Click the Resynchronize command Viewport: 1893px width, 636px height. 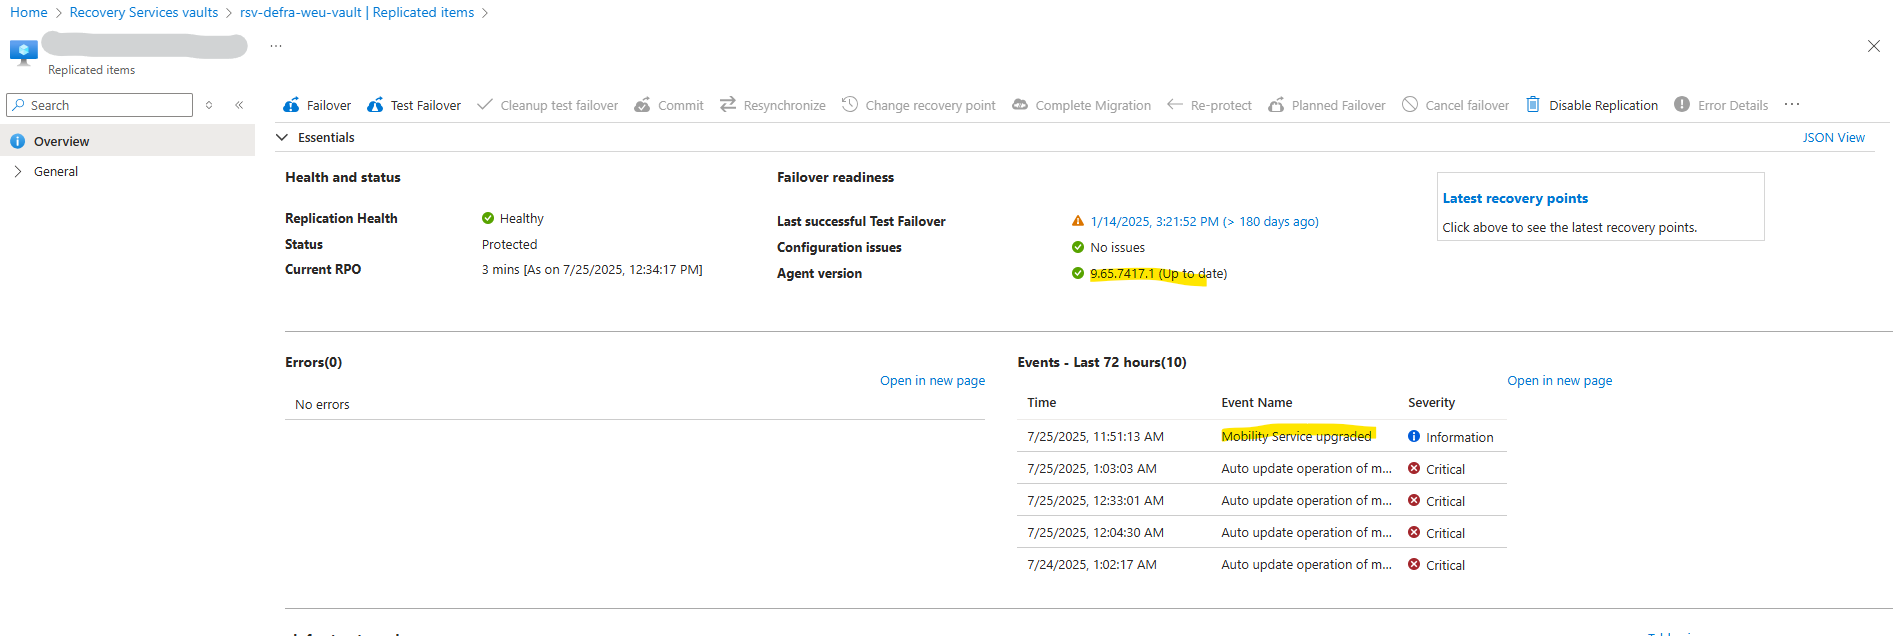(773, 105)
